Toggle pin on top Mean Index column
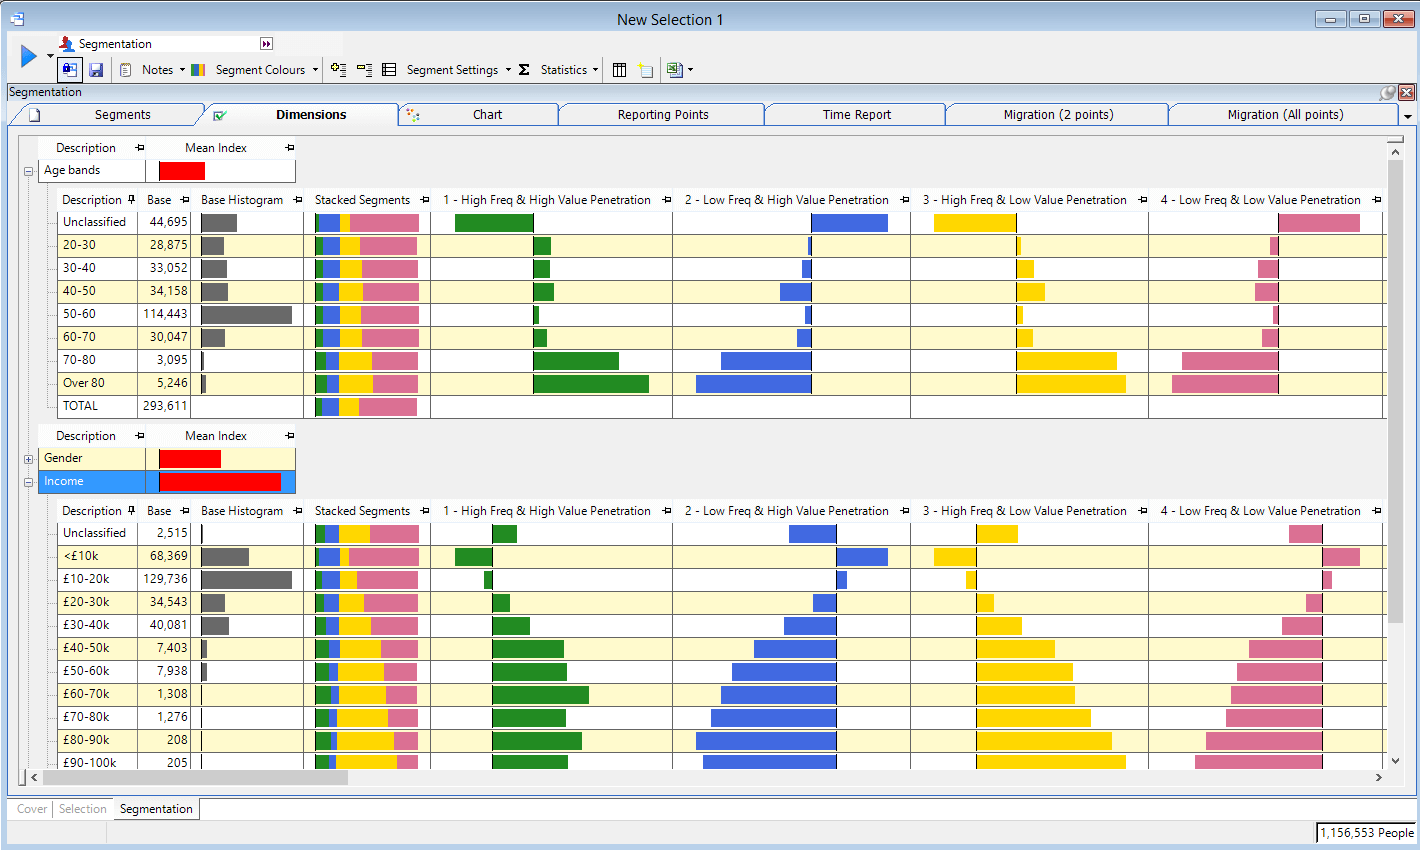The width and height of the screenshot is (1420, 850). (289, 148)
